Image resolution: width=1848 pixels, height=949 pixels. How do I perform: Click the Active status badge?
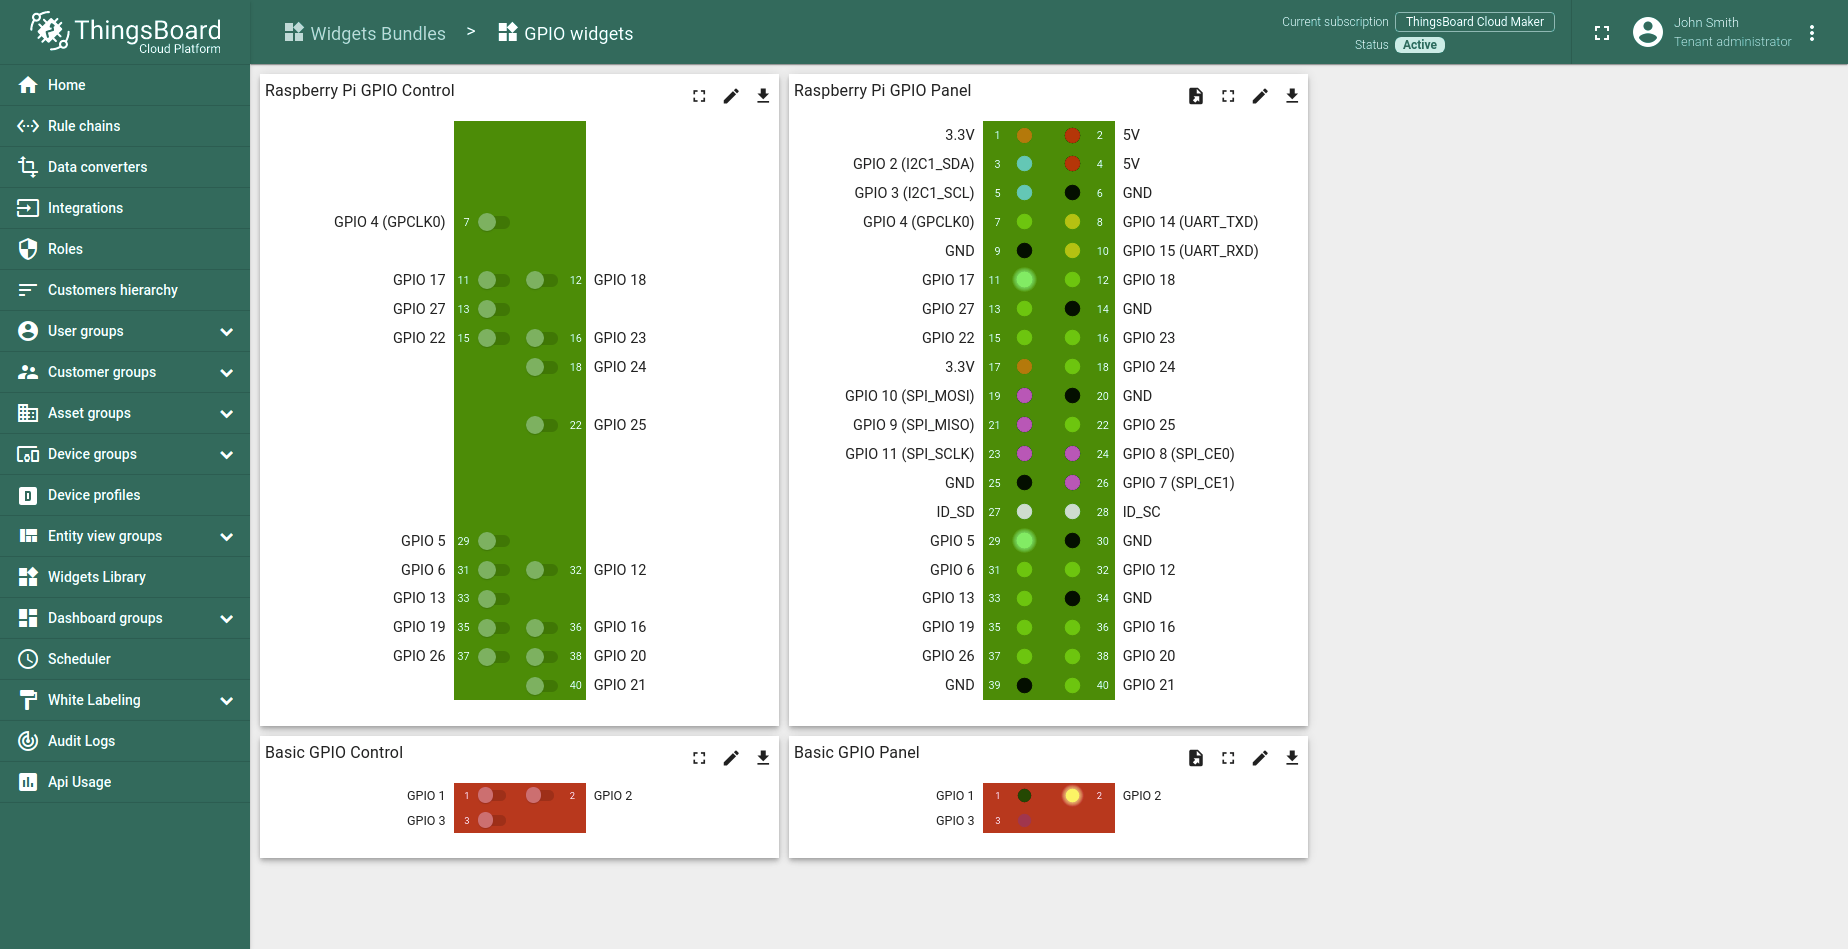[1420, 45]
